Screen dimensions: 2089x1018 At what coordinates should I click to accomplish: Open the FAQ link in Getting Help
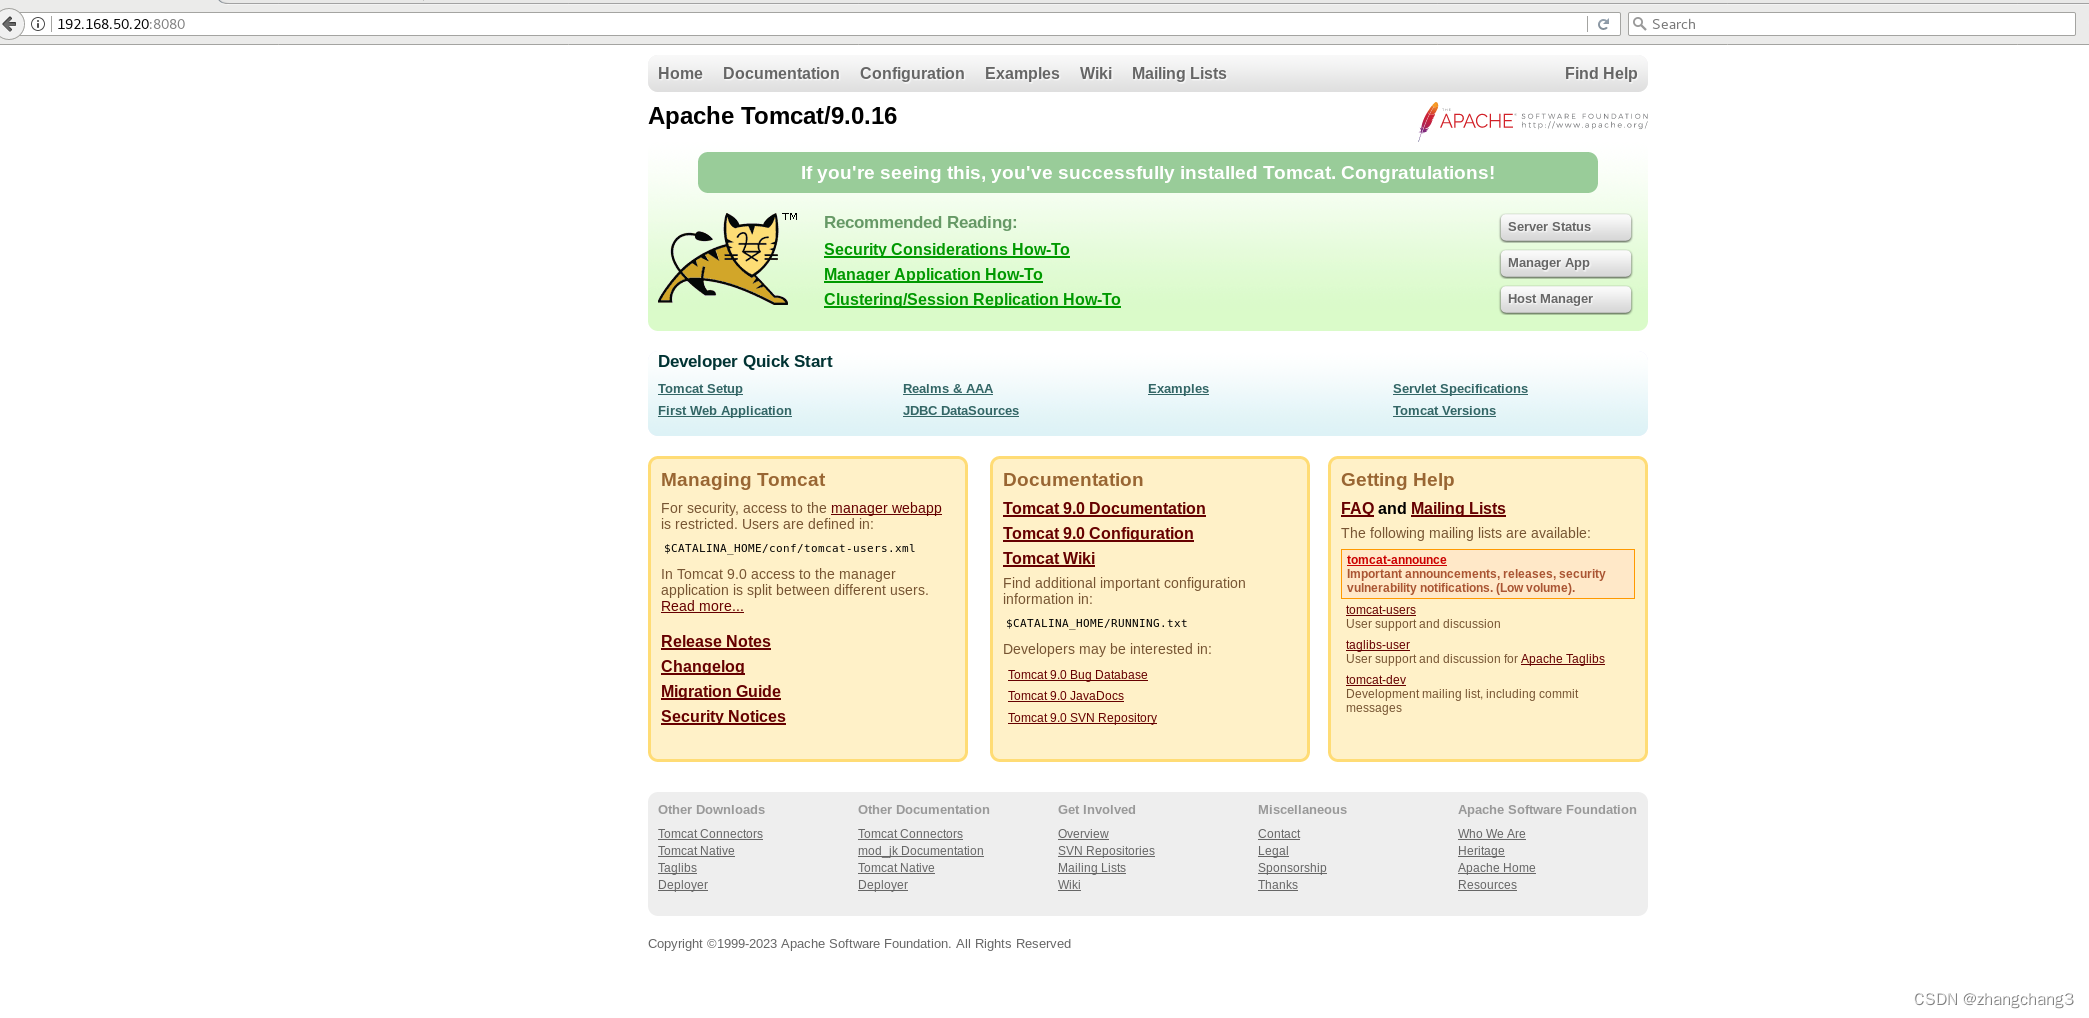(x=1357, y=509)
